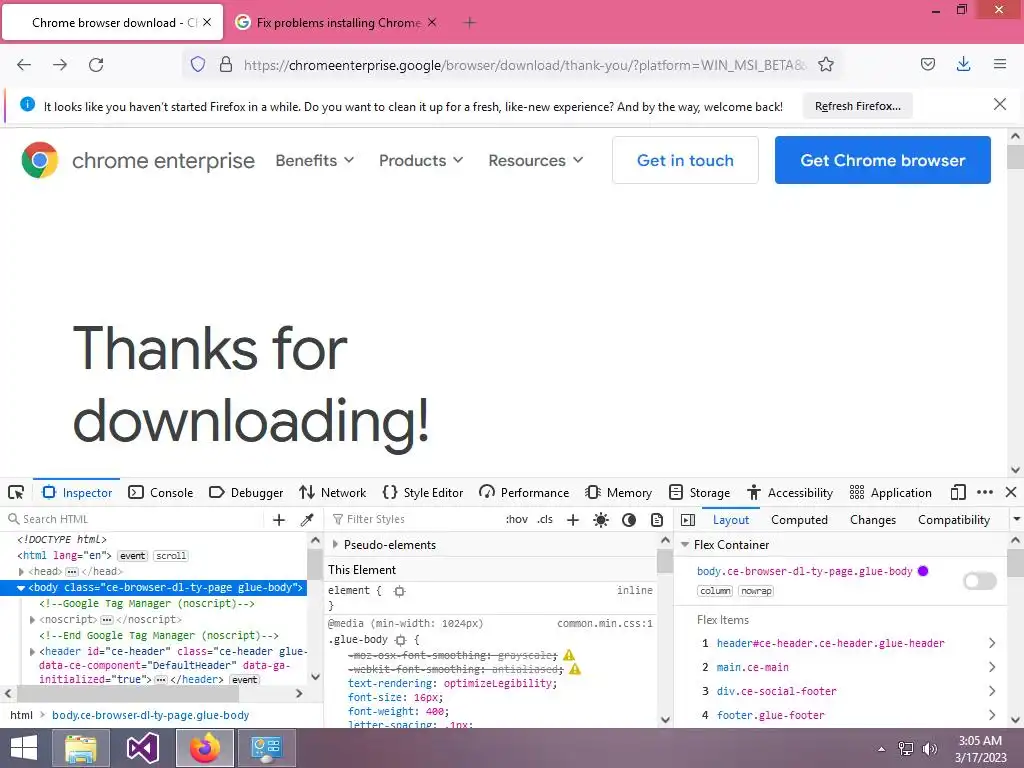Open the Application panel
The height and width of the screenshot is (768, 1024).
(x=890, y=492)
